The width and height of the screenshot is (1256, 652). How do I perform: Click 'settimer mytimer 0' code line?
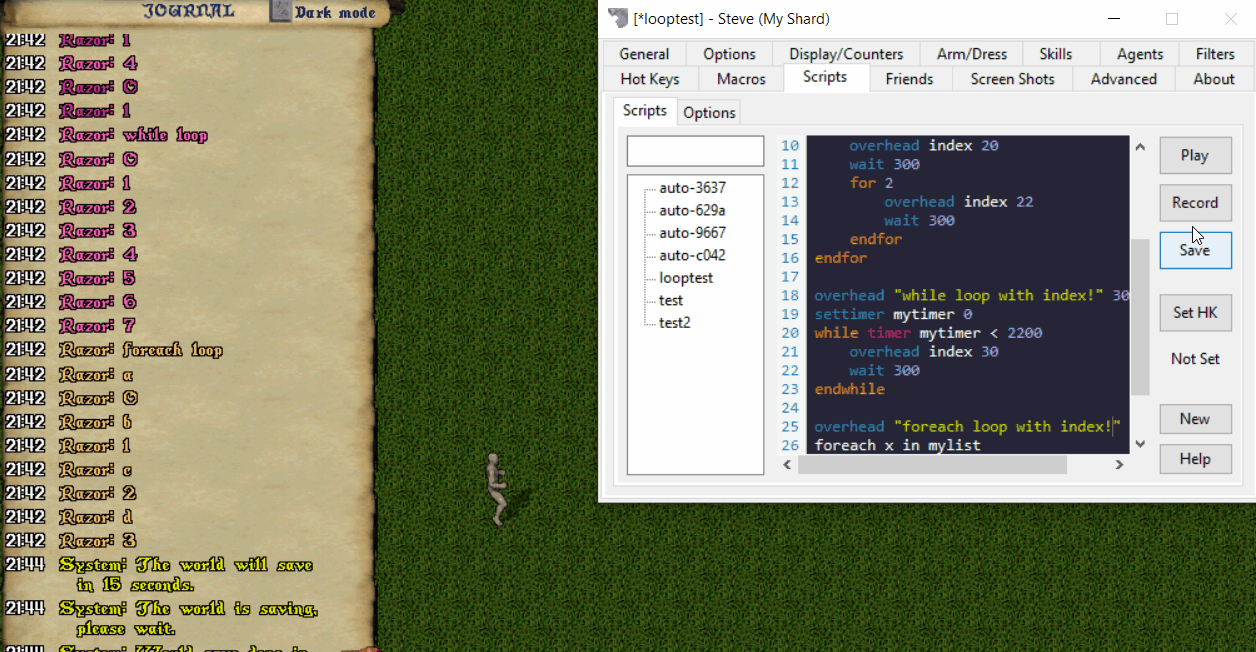pos(893,314)
